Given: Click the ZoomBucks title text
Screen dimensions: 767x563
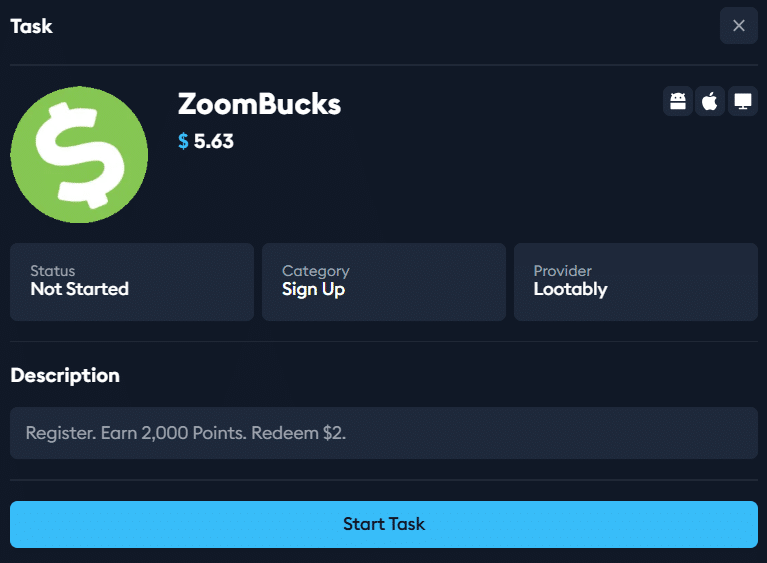Looking at the screenshot, I should coord(259,104).
